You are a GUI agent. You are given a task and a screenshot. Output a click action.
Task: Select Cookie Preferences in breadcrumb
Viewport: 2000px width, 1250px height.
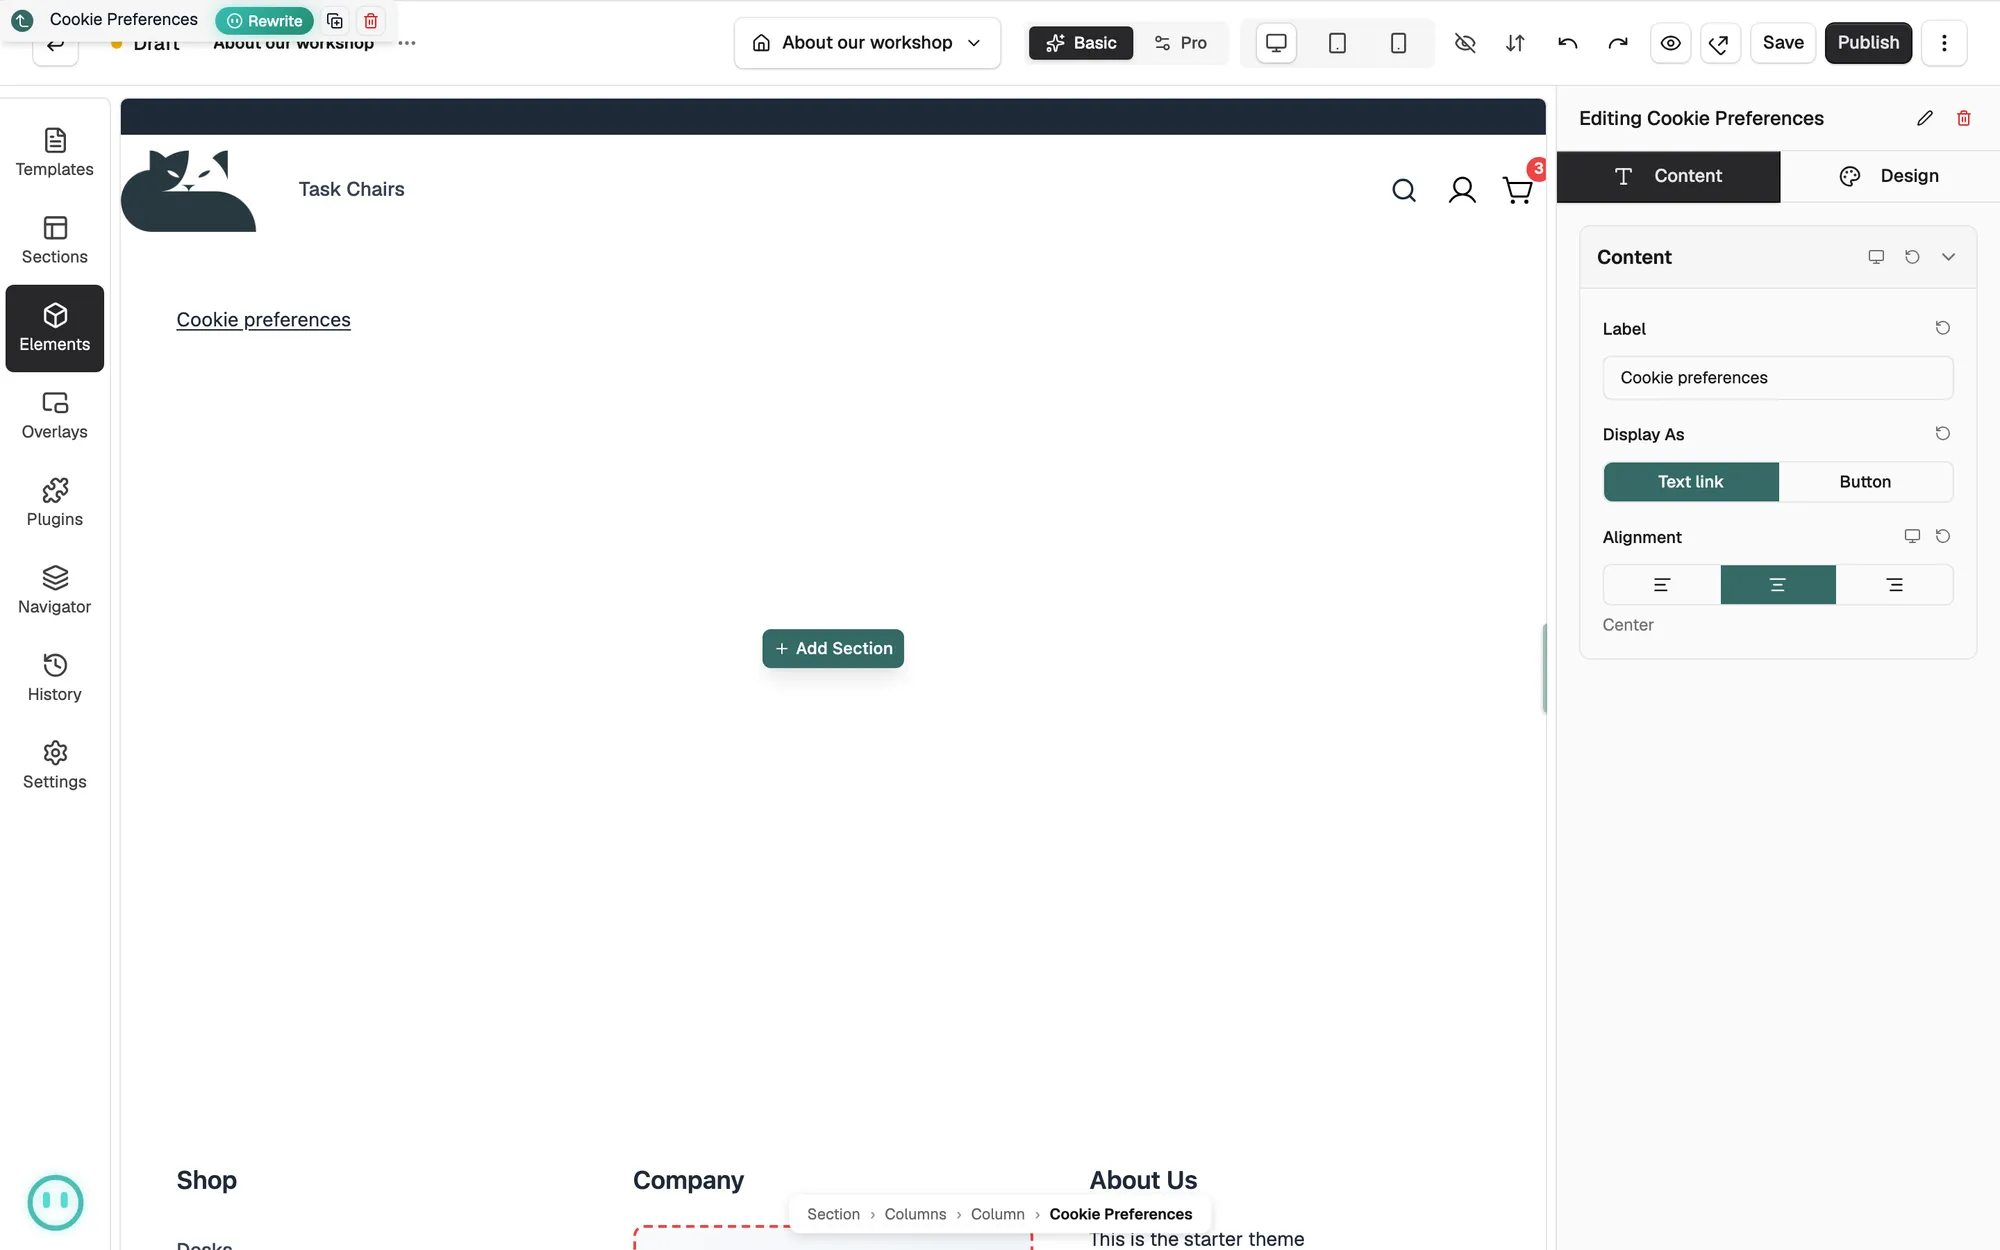pos(1120,1214)
